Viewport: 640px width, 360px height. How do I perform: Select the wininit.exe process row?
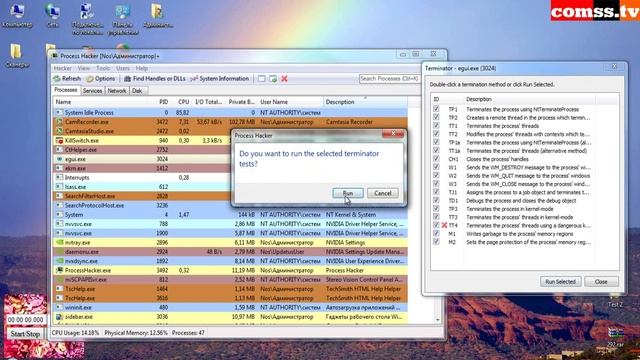pos(230,307)
